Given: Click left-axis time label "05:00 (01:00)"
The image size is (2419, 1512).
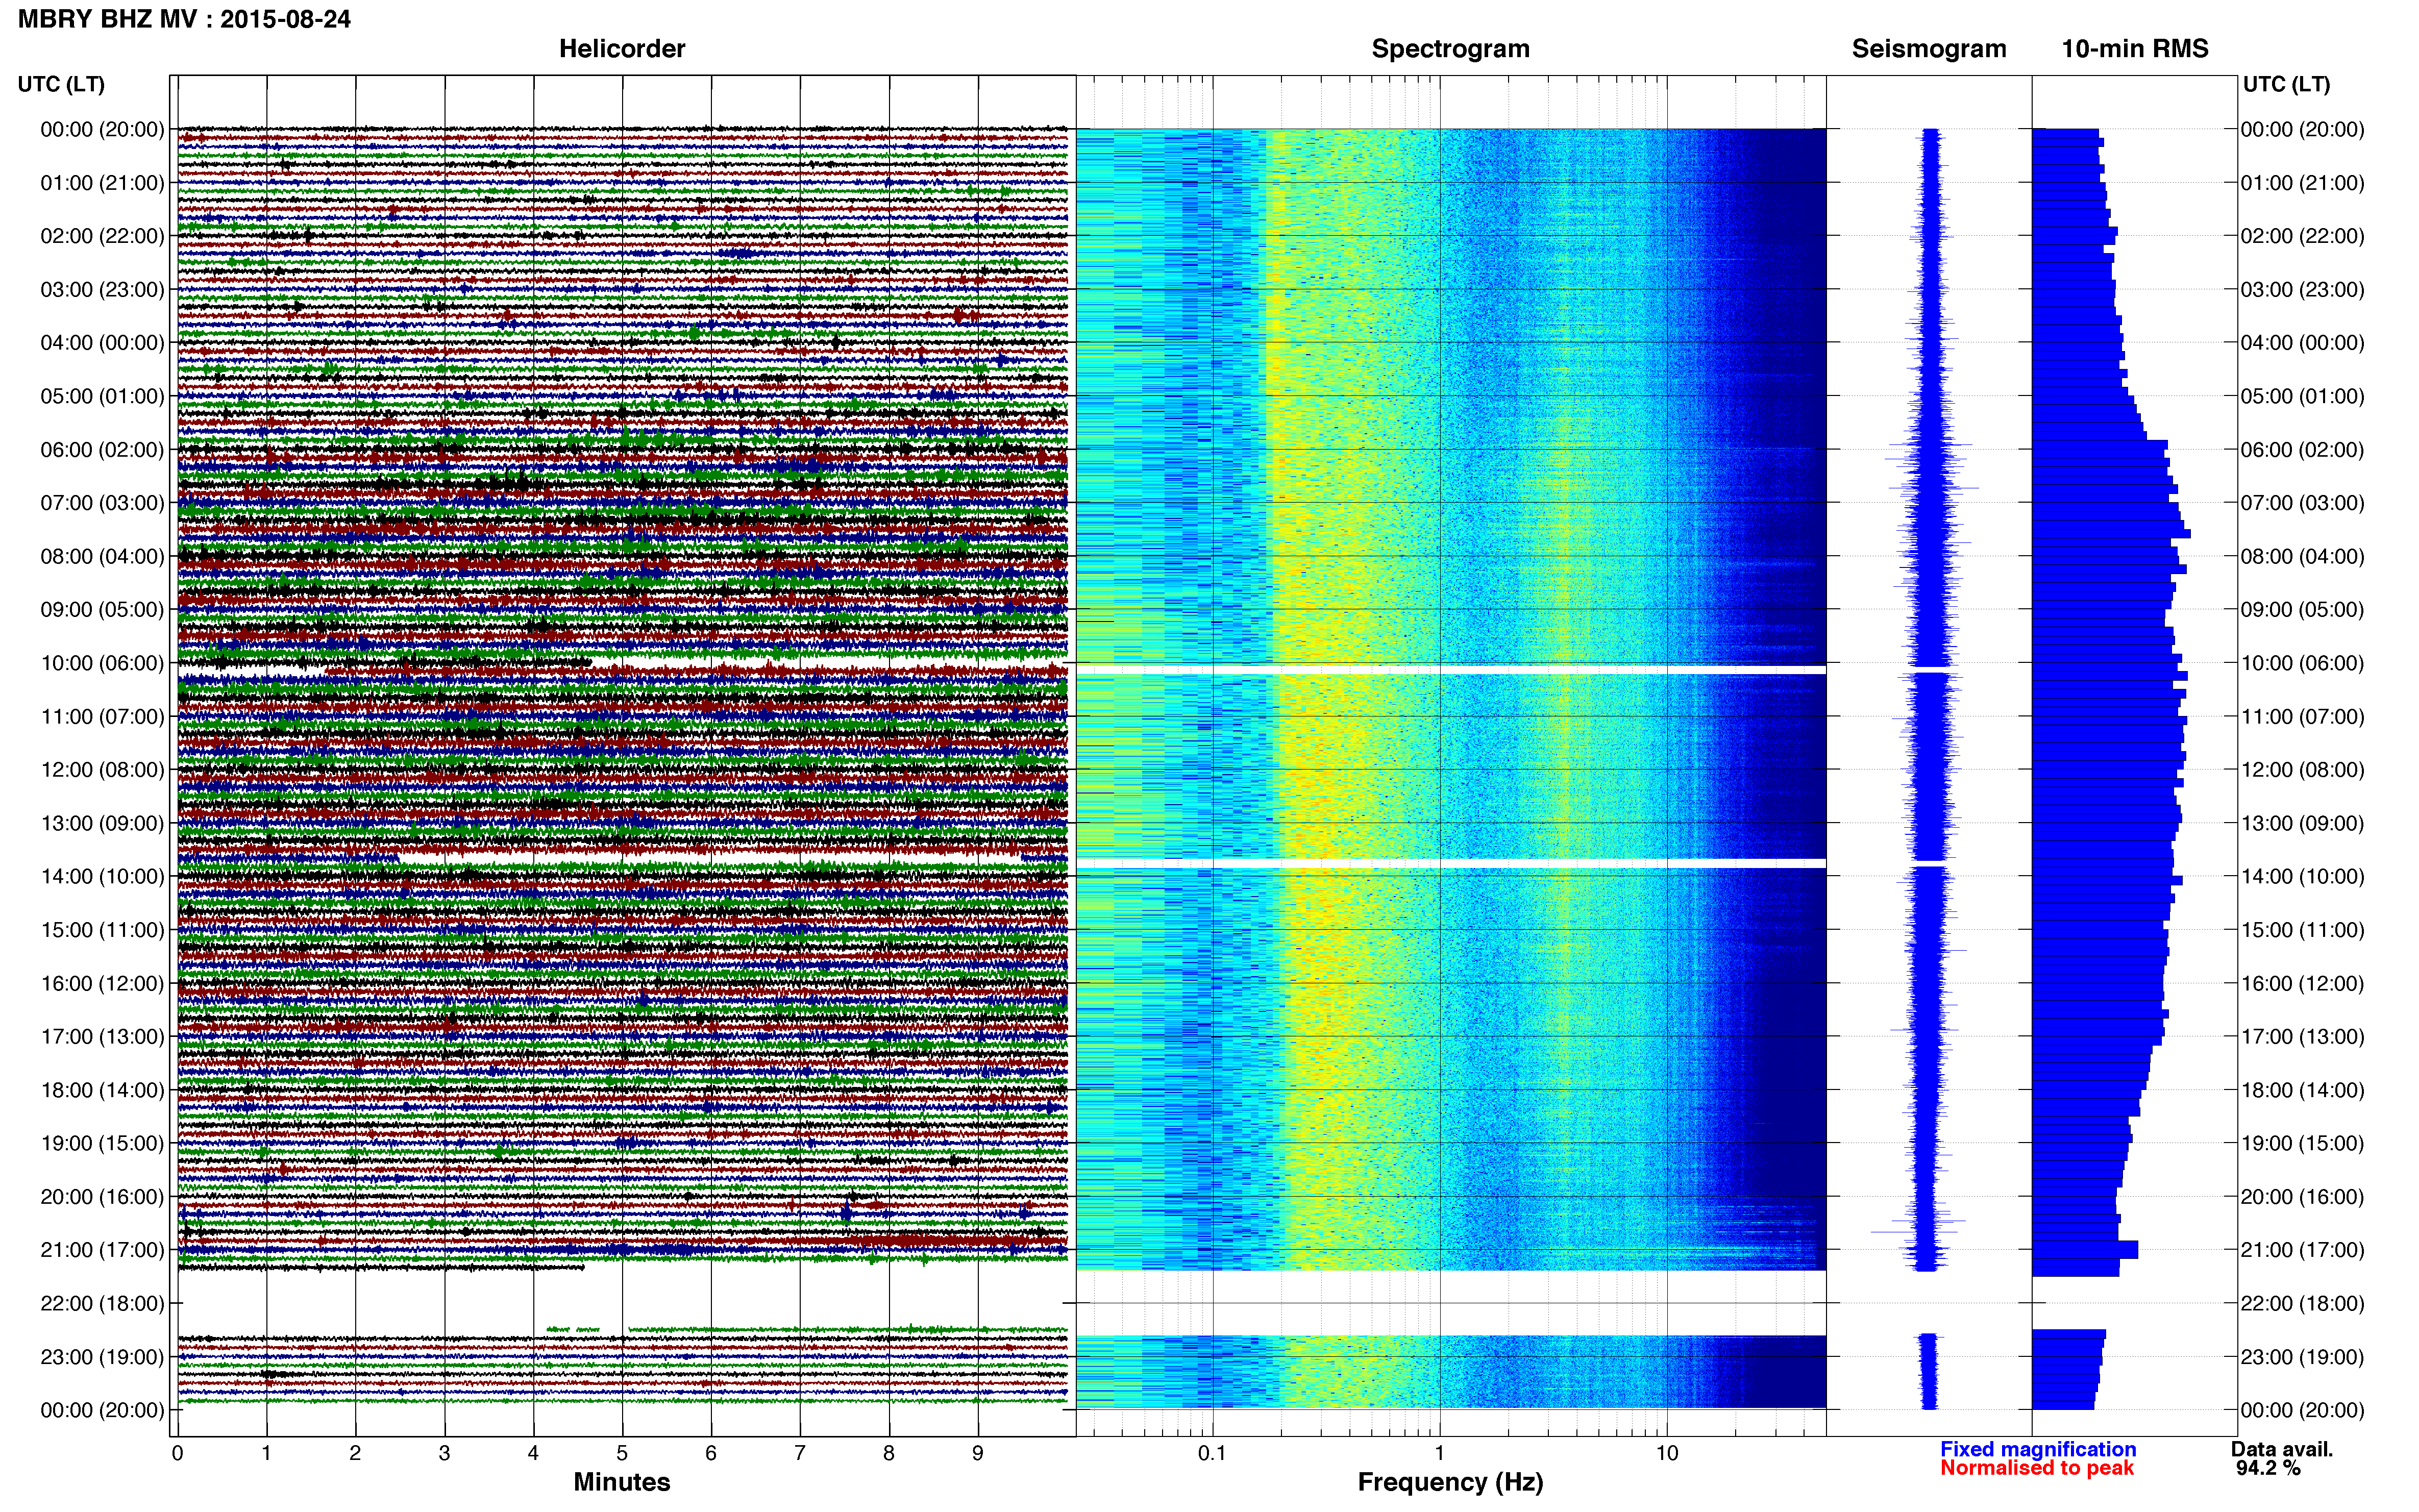Looking at the screenshot, I should [x=102, y=396].
